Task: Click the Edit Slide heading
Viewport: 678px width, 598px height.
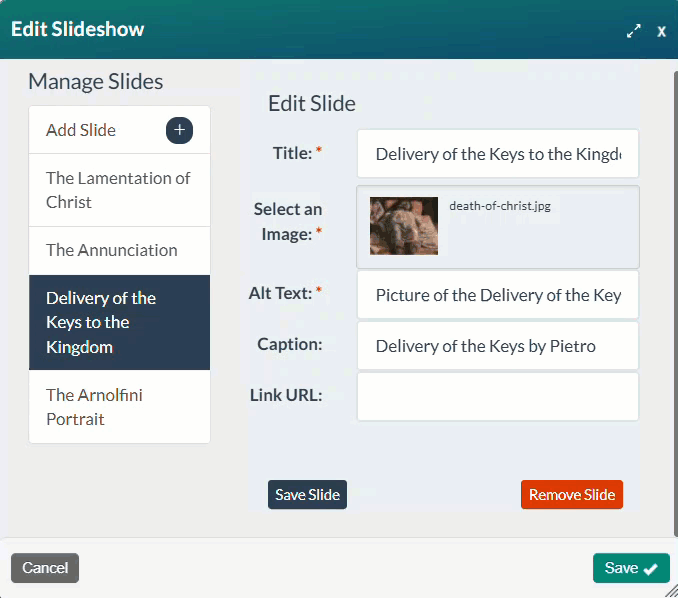Action: point(312,103)
